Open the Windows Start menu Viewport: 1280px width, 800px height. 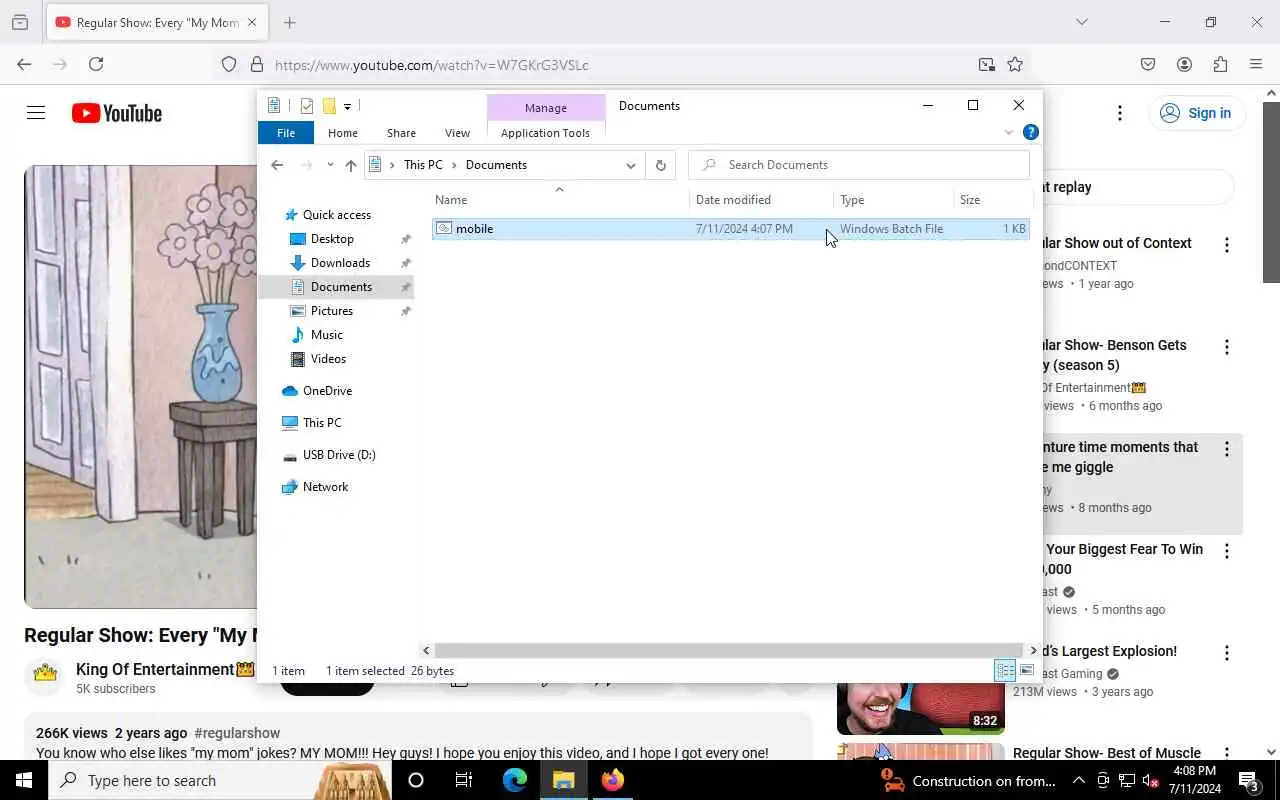tap(24, 780)
